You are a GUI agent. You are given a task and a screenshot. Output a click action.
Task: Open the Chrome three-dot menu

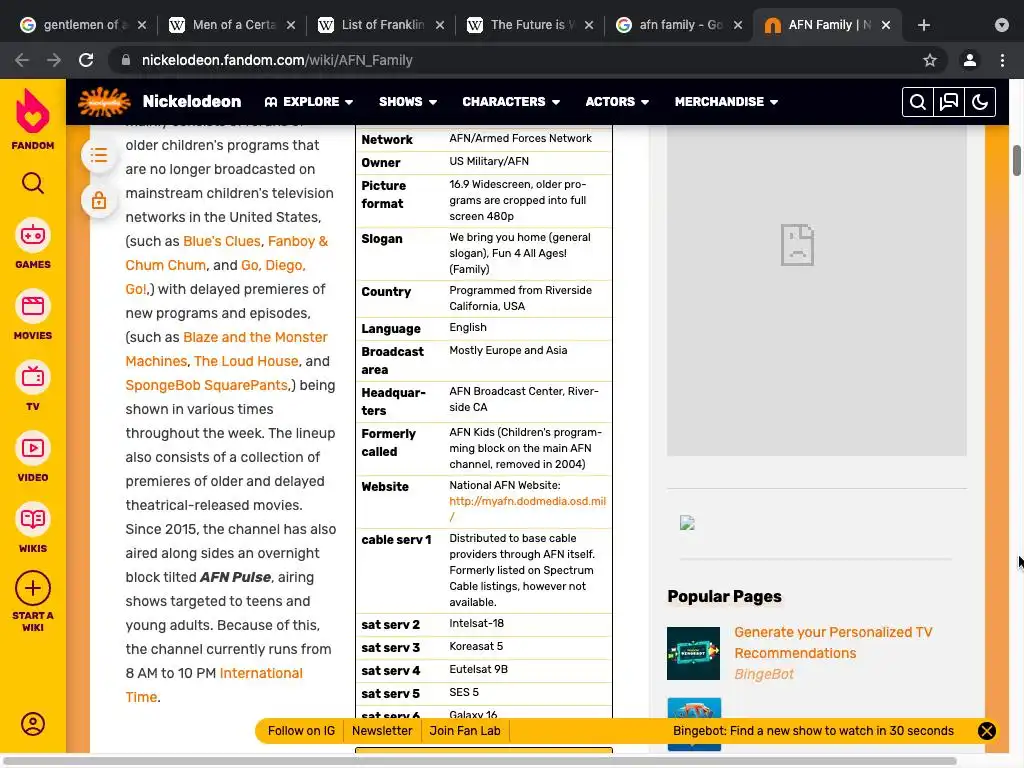pos(1002,60)
